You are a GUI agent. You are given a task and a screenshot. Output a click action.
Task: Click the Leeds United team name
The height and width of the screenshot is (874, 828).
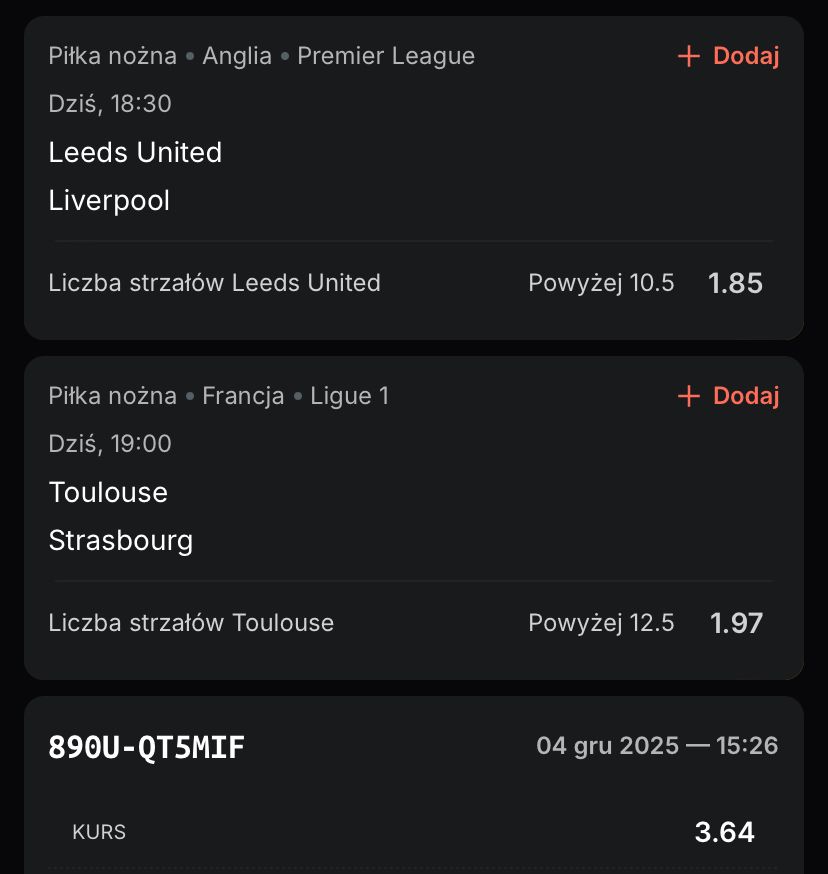pos(135,152)
